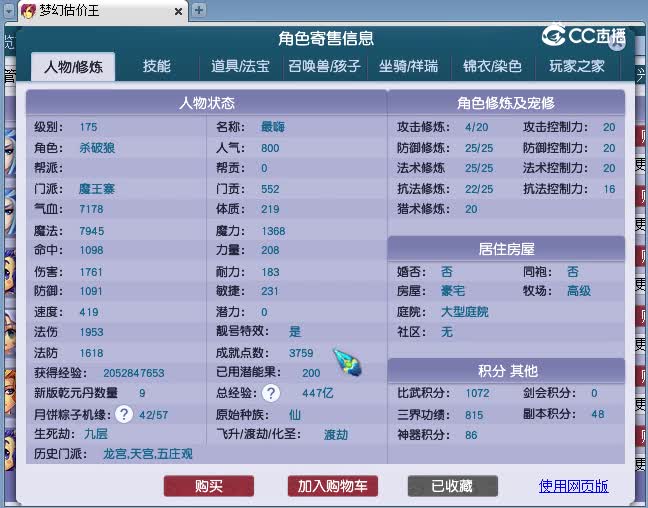Click the 飞升/渡劫/化圣 value 渡劫
Screen dimensions: 648x508
point(336,435)
